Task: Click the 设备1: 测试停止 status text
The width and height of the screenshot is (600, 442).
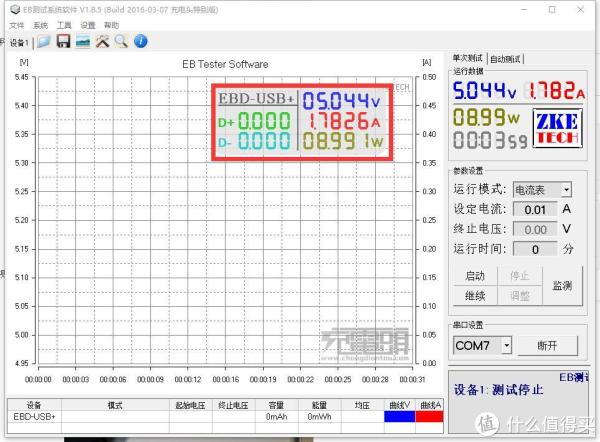Action: 498,390
